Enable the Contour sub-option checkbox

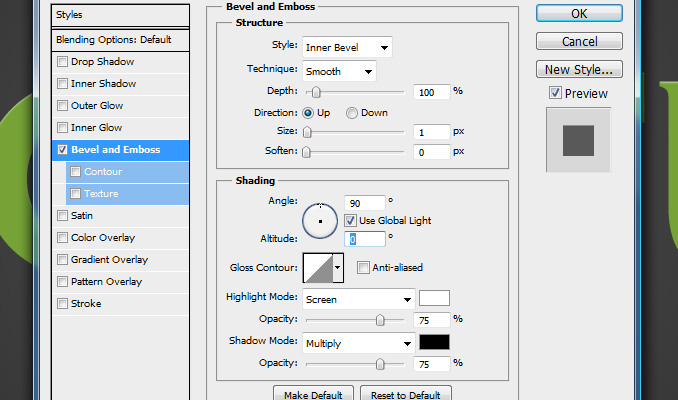(75, 172)
